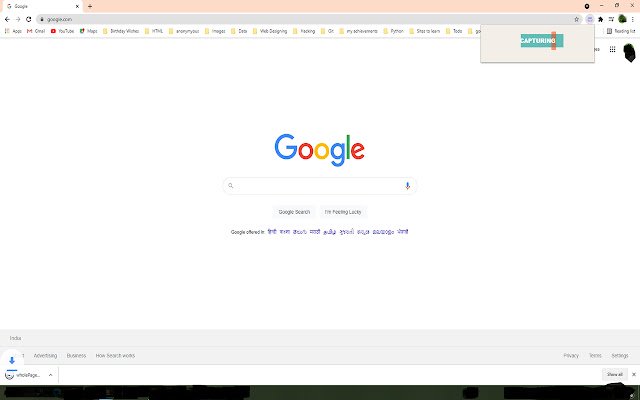This screenshot has width=640, height=400.
Task: Open the YouTube bookmark
Action: [x=62, y=31]
